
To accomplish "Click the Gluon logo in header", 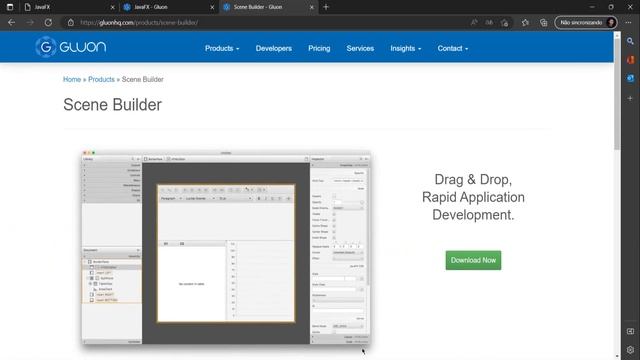I will 71,47.
